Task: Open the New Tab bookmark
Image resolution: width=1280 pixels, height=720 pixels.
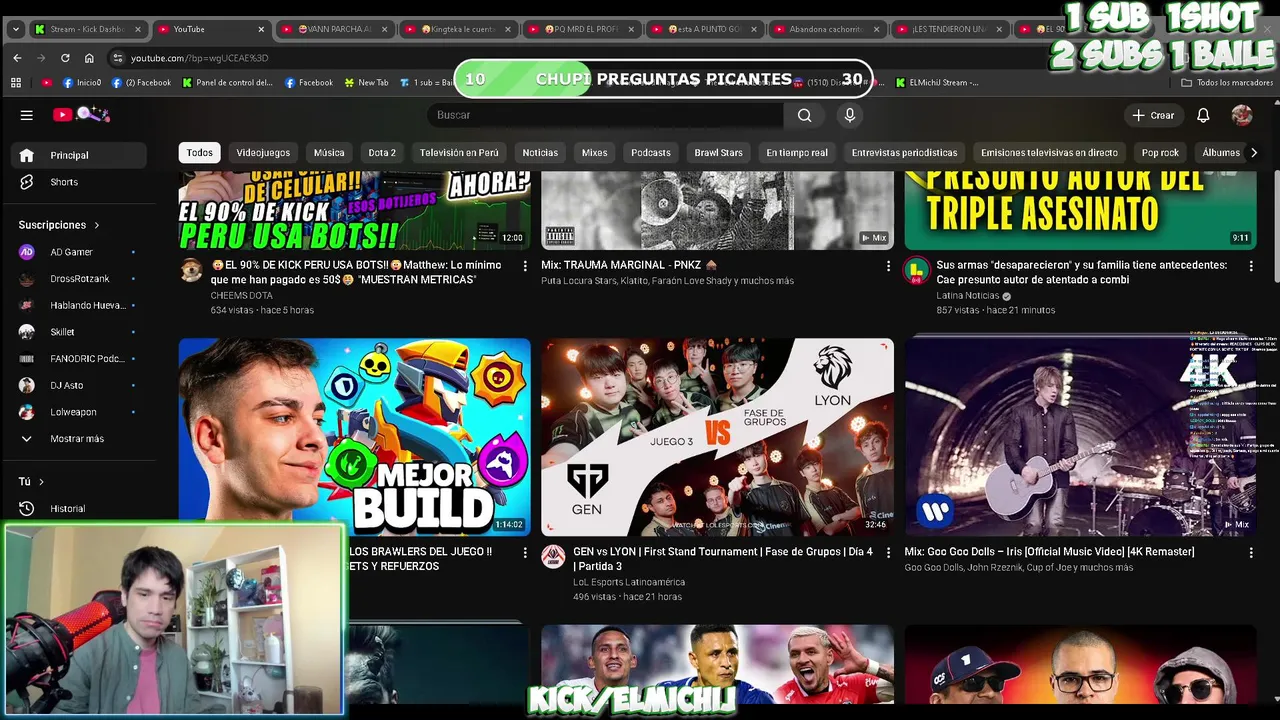Action: click(x=366, y=83)
